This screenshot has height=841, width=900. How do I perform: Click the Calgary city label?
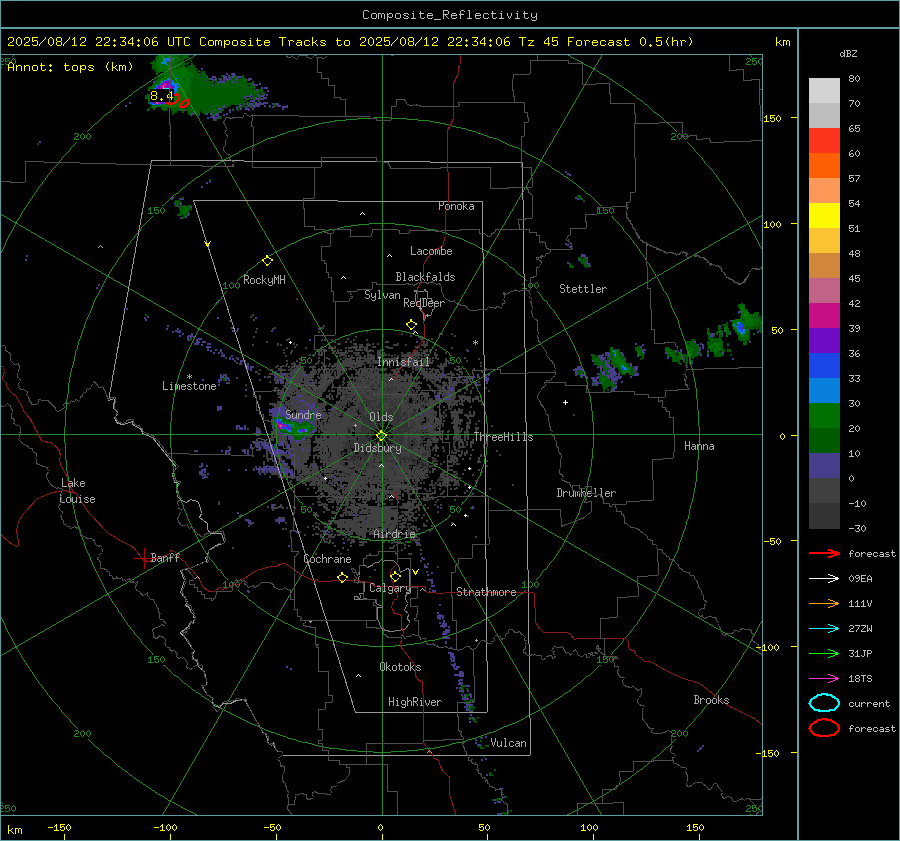[x=390, y=588]
